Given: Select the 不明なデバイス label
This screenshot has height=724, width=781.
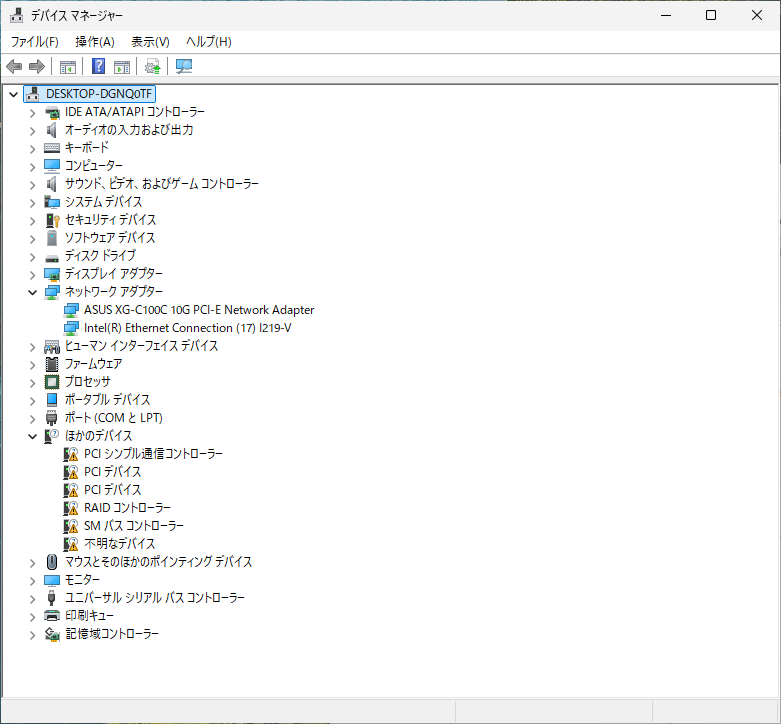Looking at the screenshot, I should point(120,543).
